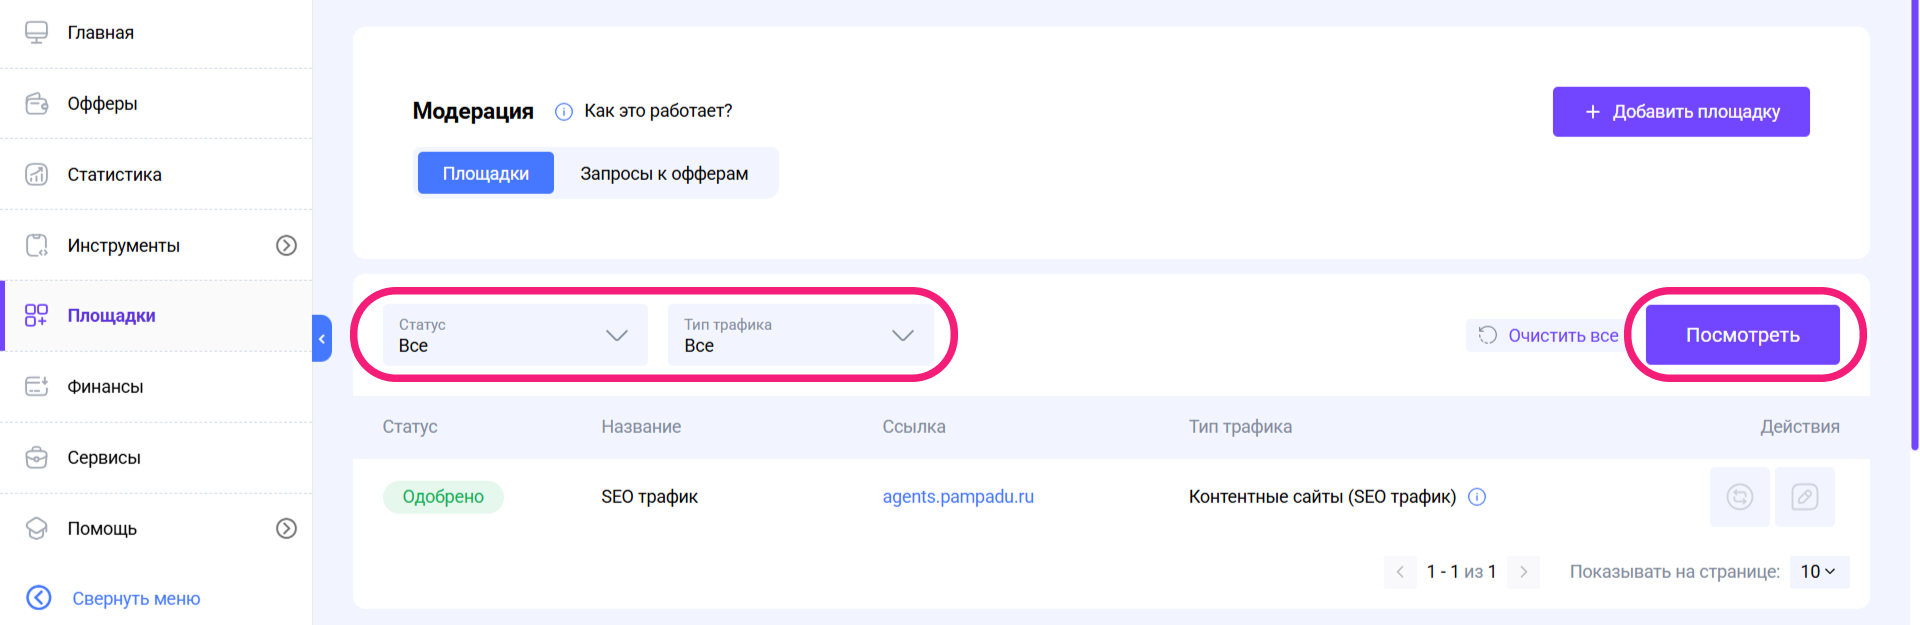The image size is (1920, 625).
Task: Open the Тип трафика filter dropdown
Action: pyautogui.click(x=801, y=335)
